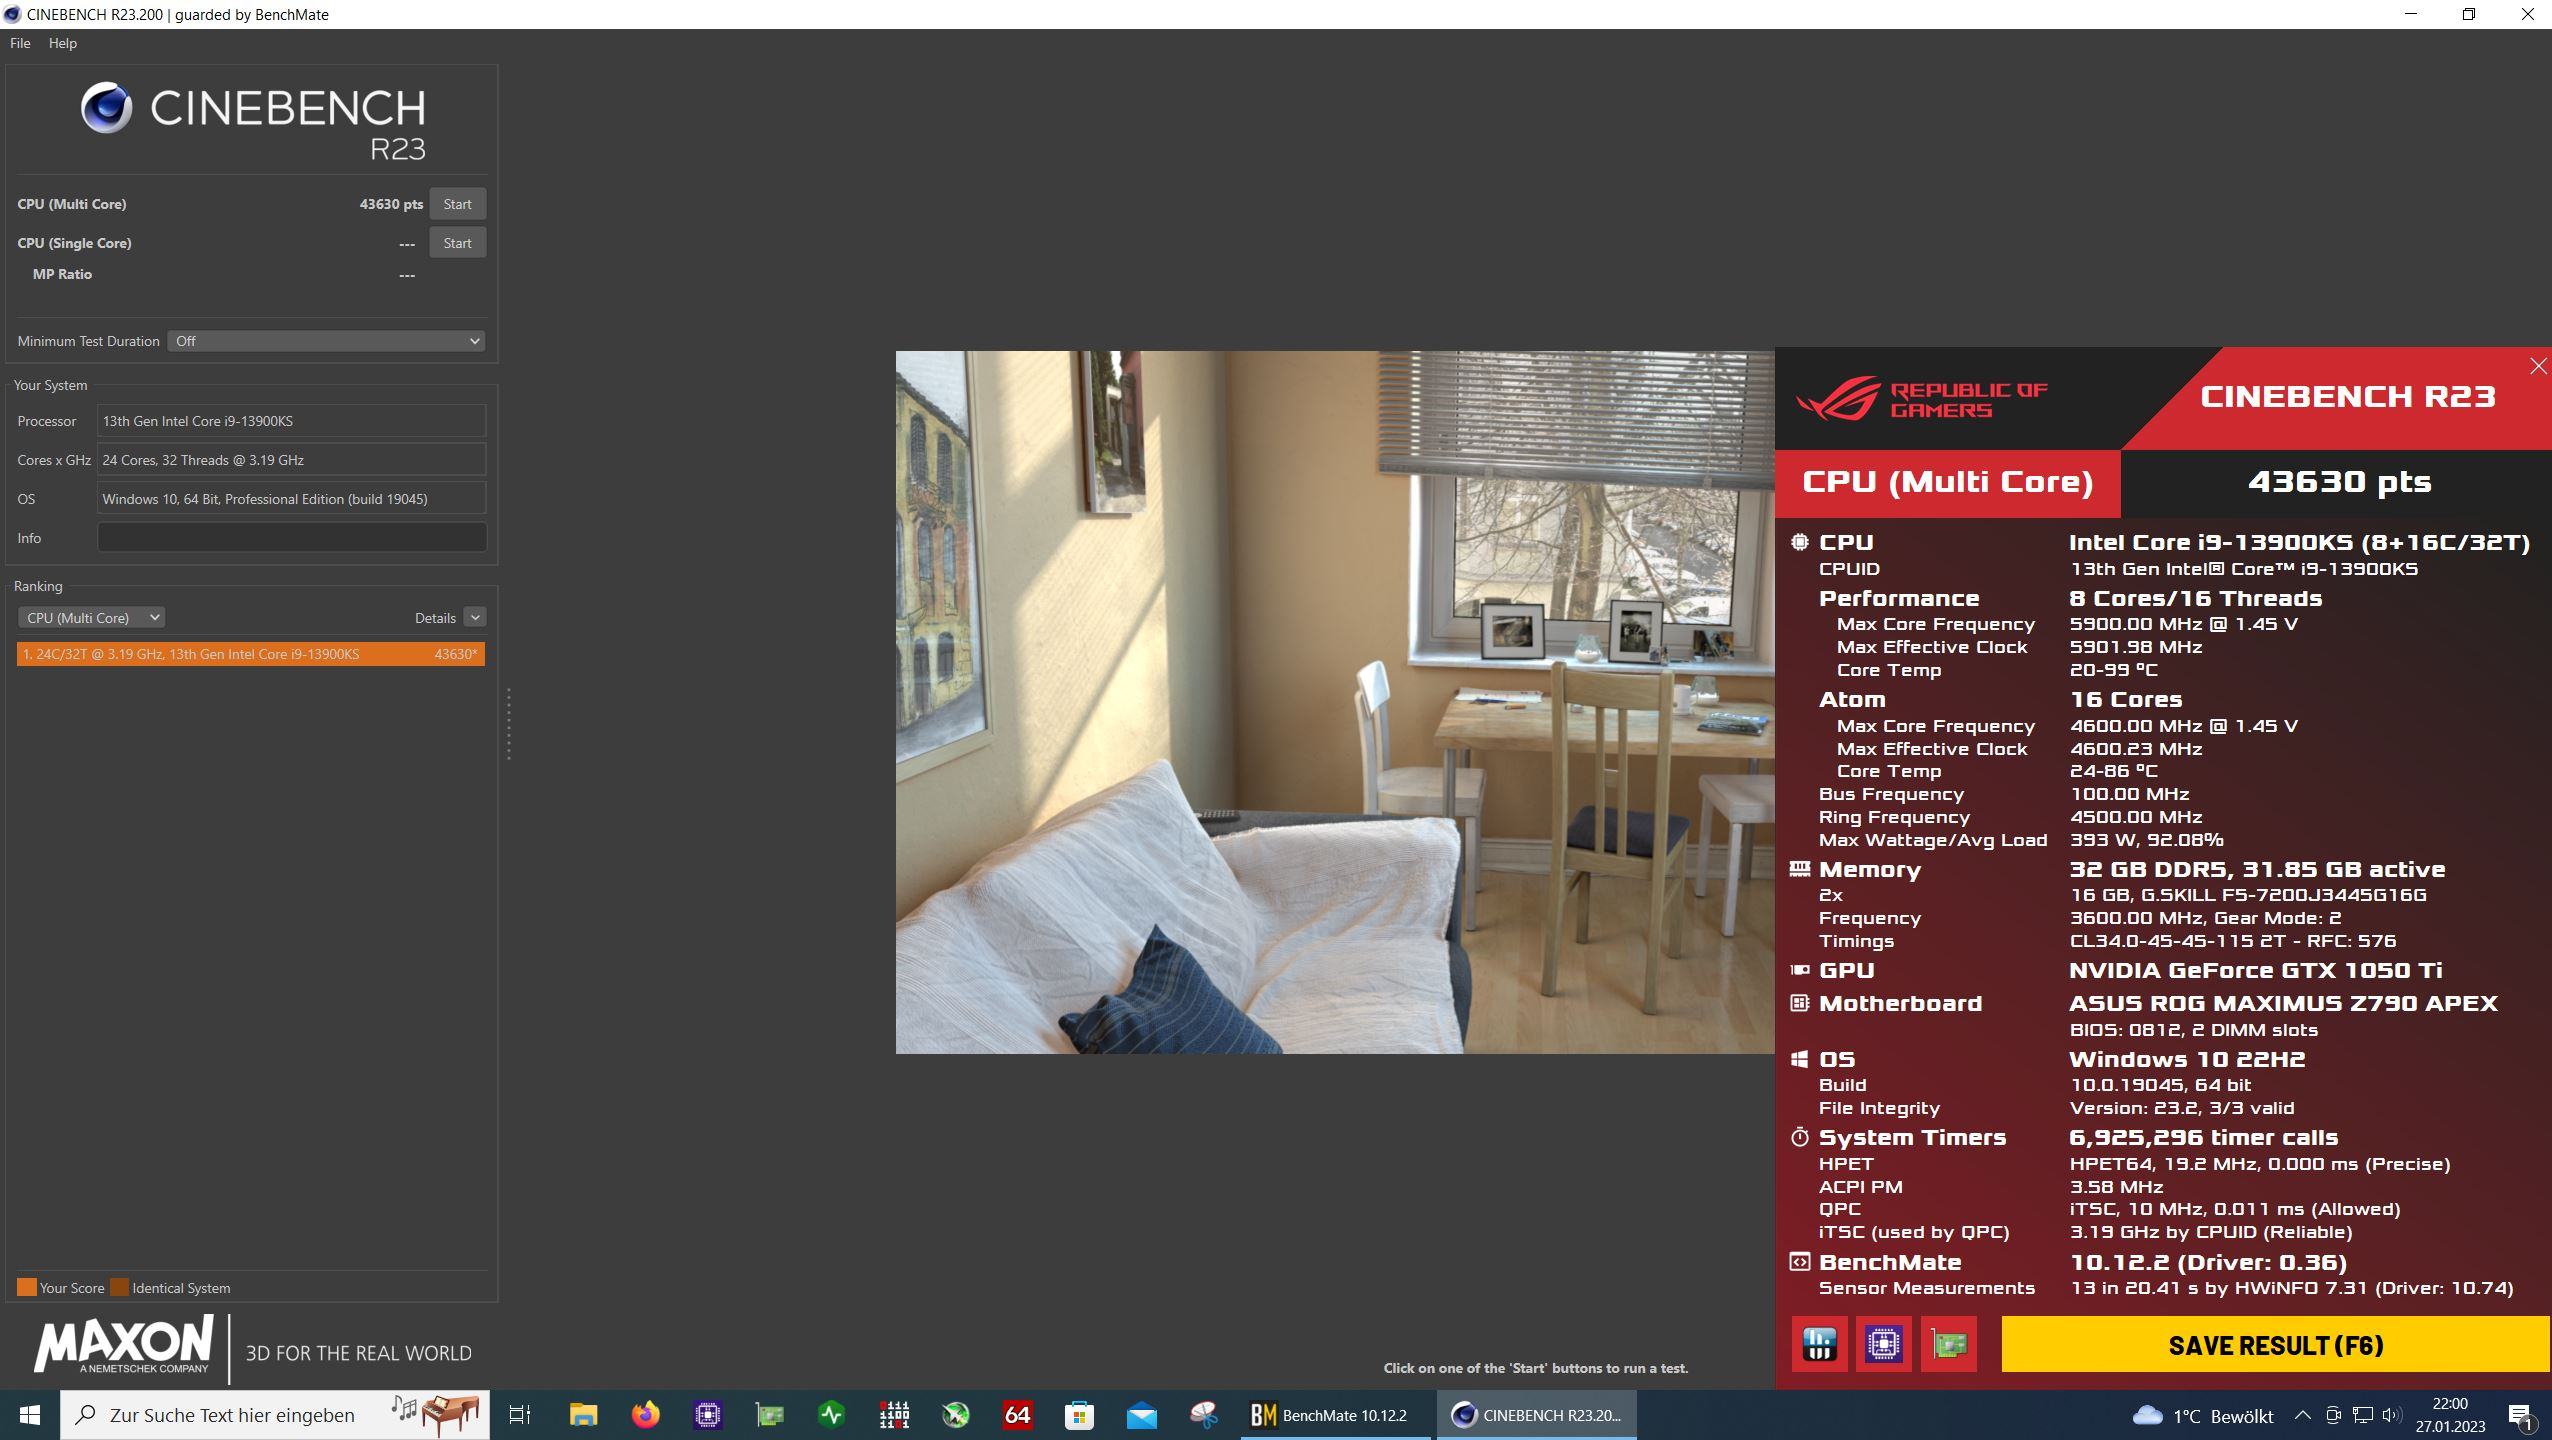Select the 24C/32T i9-13900KS ranking entry
The height and width of the screenshot is (1440, 2552).
coord(251,654)
